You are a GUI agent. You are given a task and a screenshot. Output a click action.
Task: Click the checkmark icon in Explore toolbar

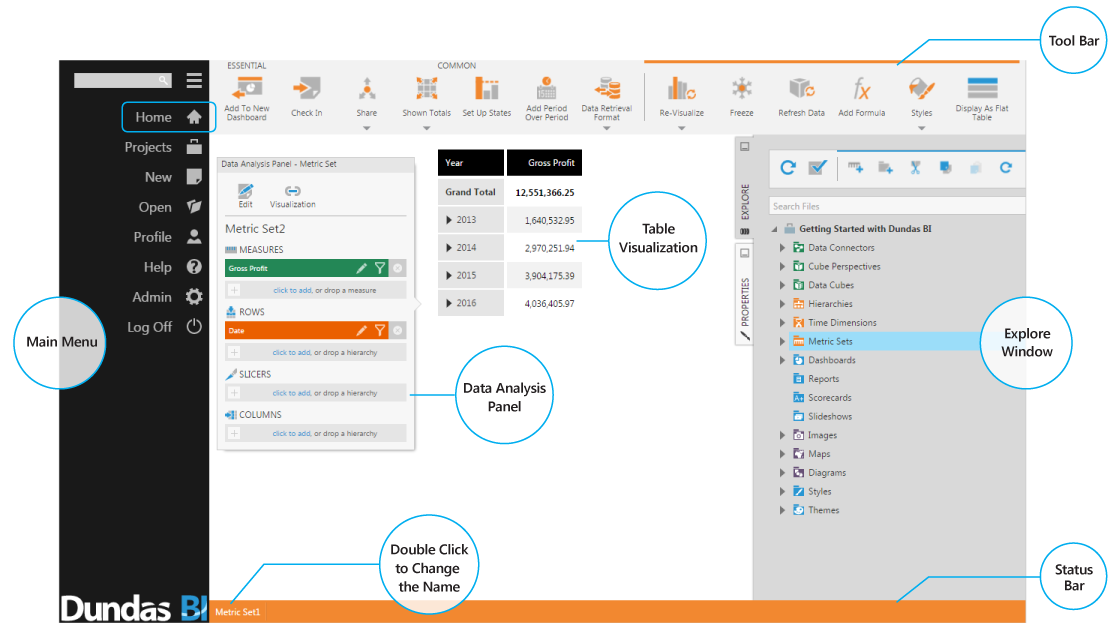point(818,168)
